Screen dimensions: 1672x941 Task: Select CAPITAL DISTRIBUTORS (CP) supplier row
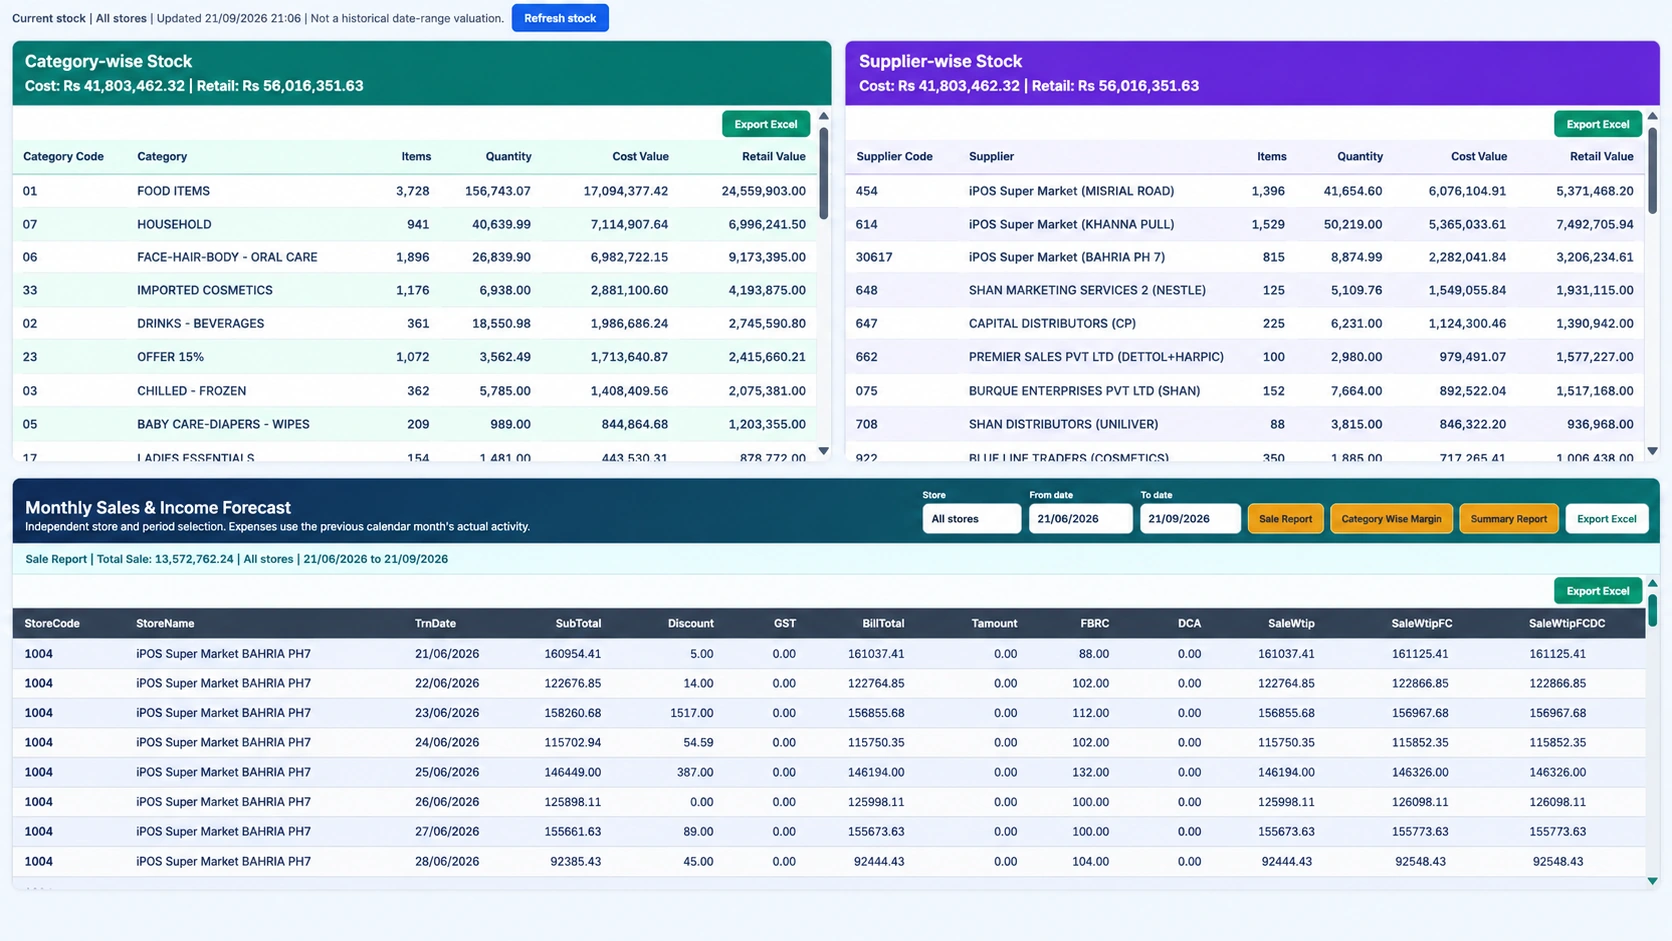[x=1245, y=324]
